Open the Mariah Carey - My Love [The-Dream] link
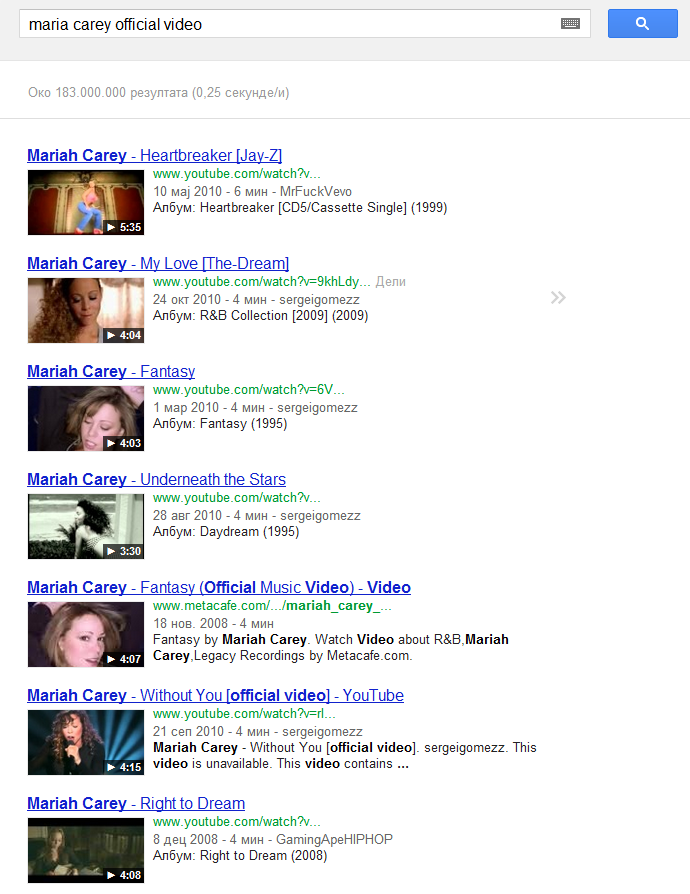The width and height of the screenshot is (690, 894). (158, 263)
